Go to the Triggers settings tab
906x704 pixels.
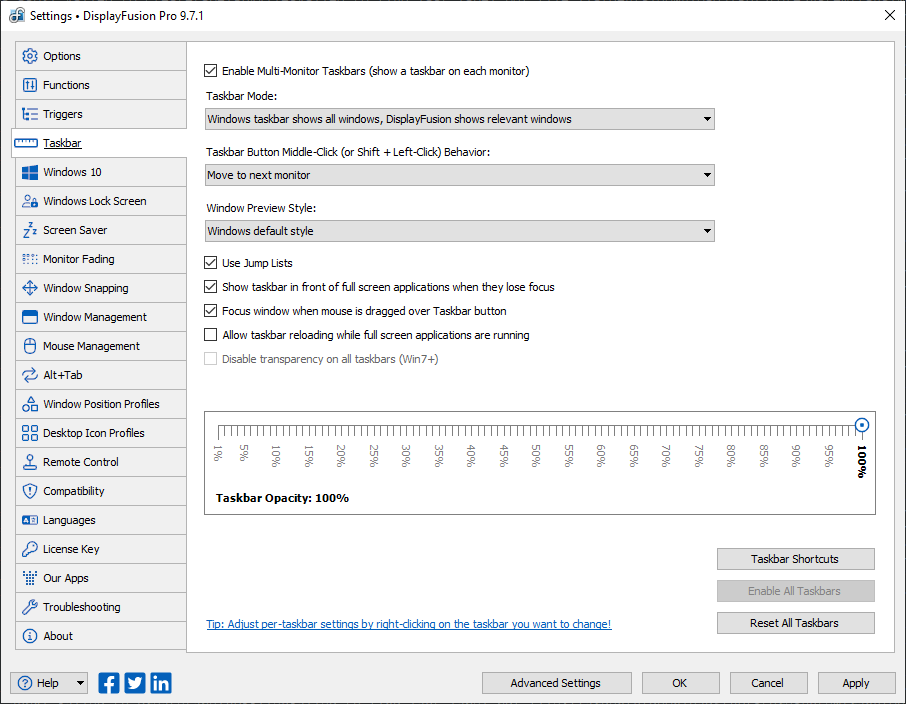pos(63,114)
